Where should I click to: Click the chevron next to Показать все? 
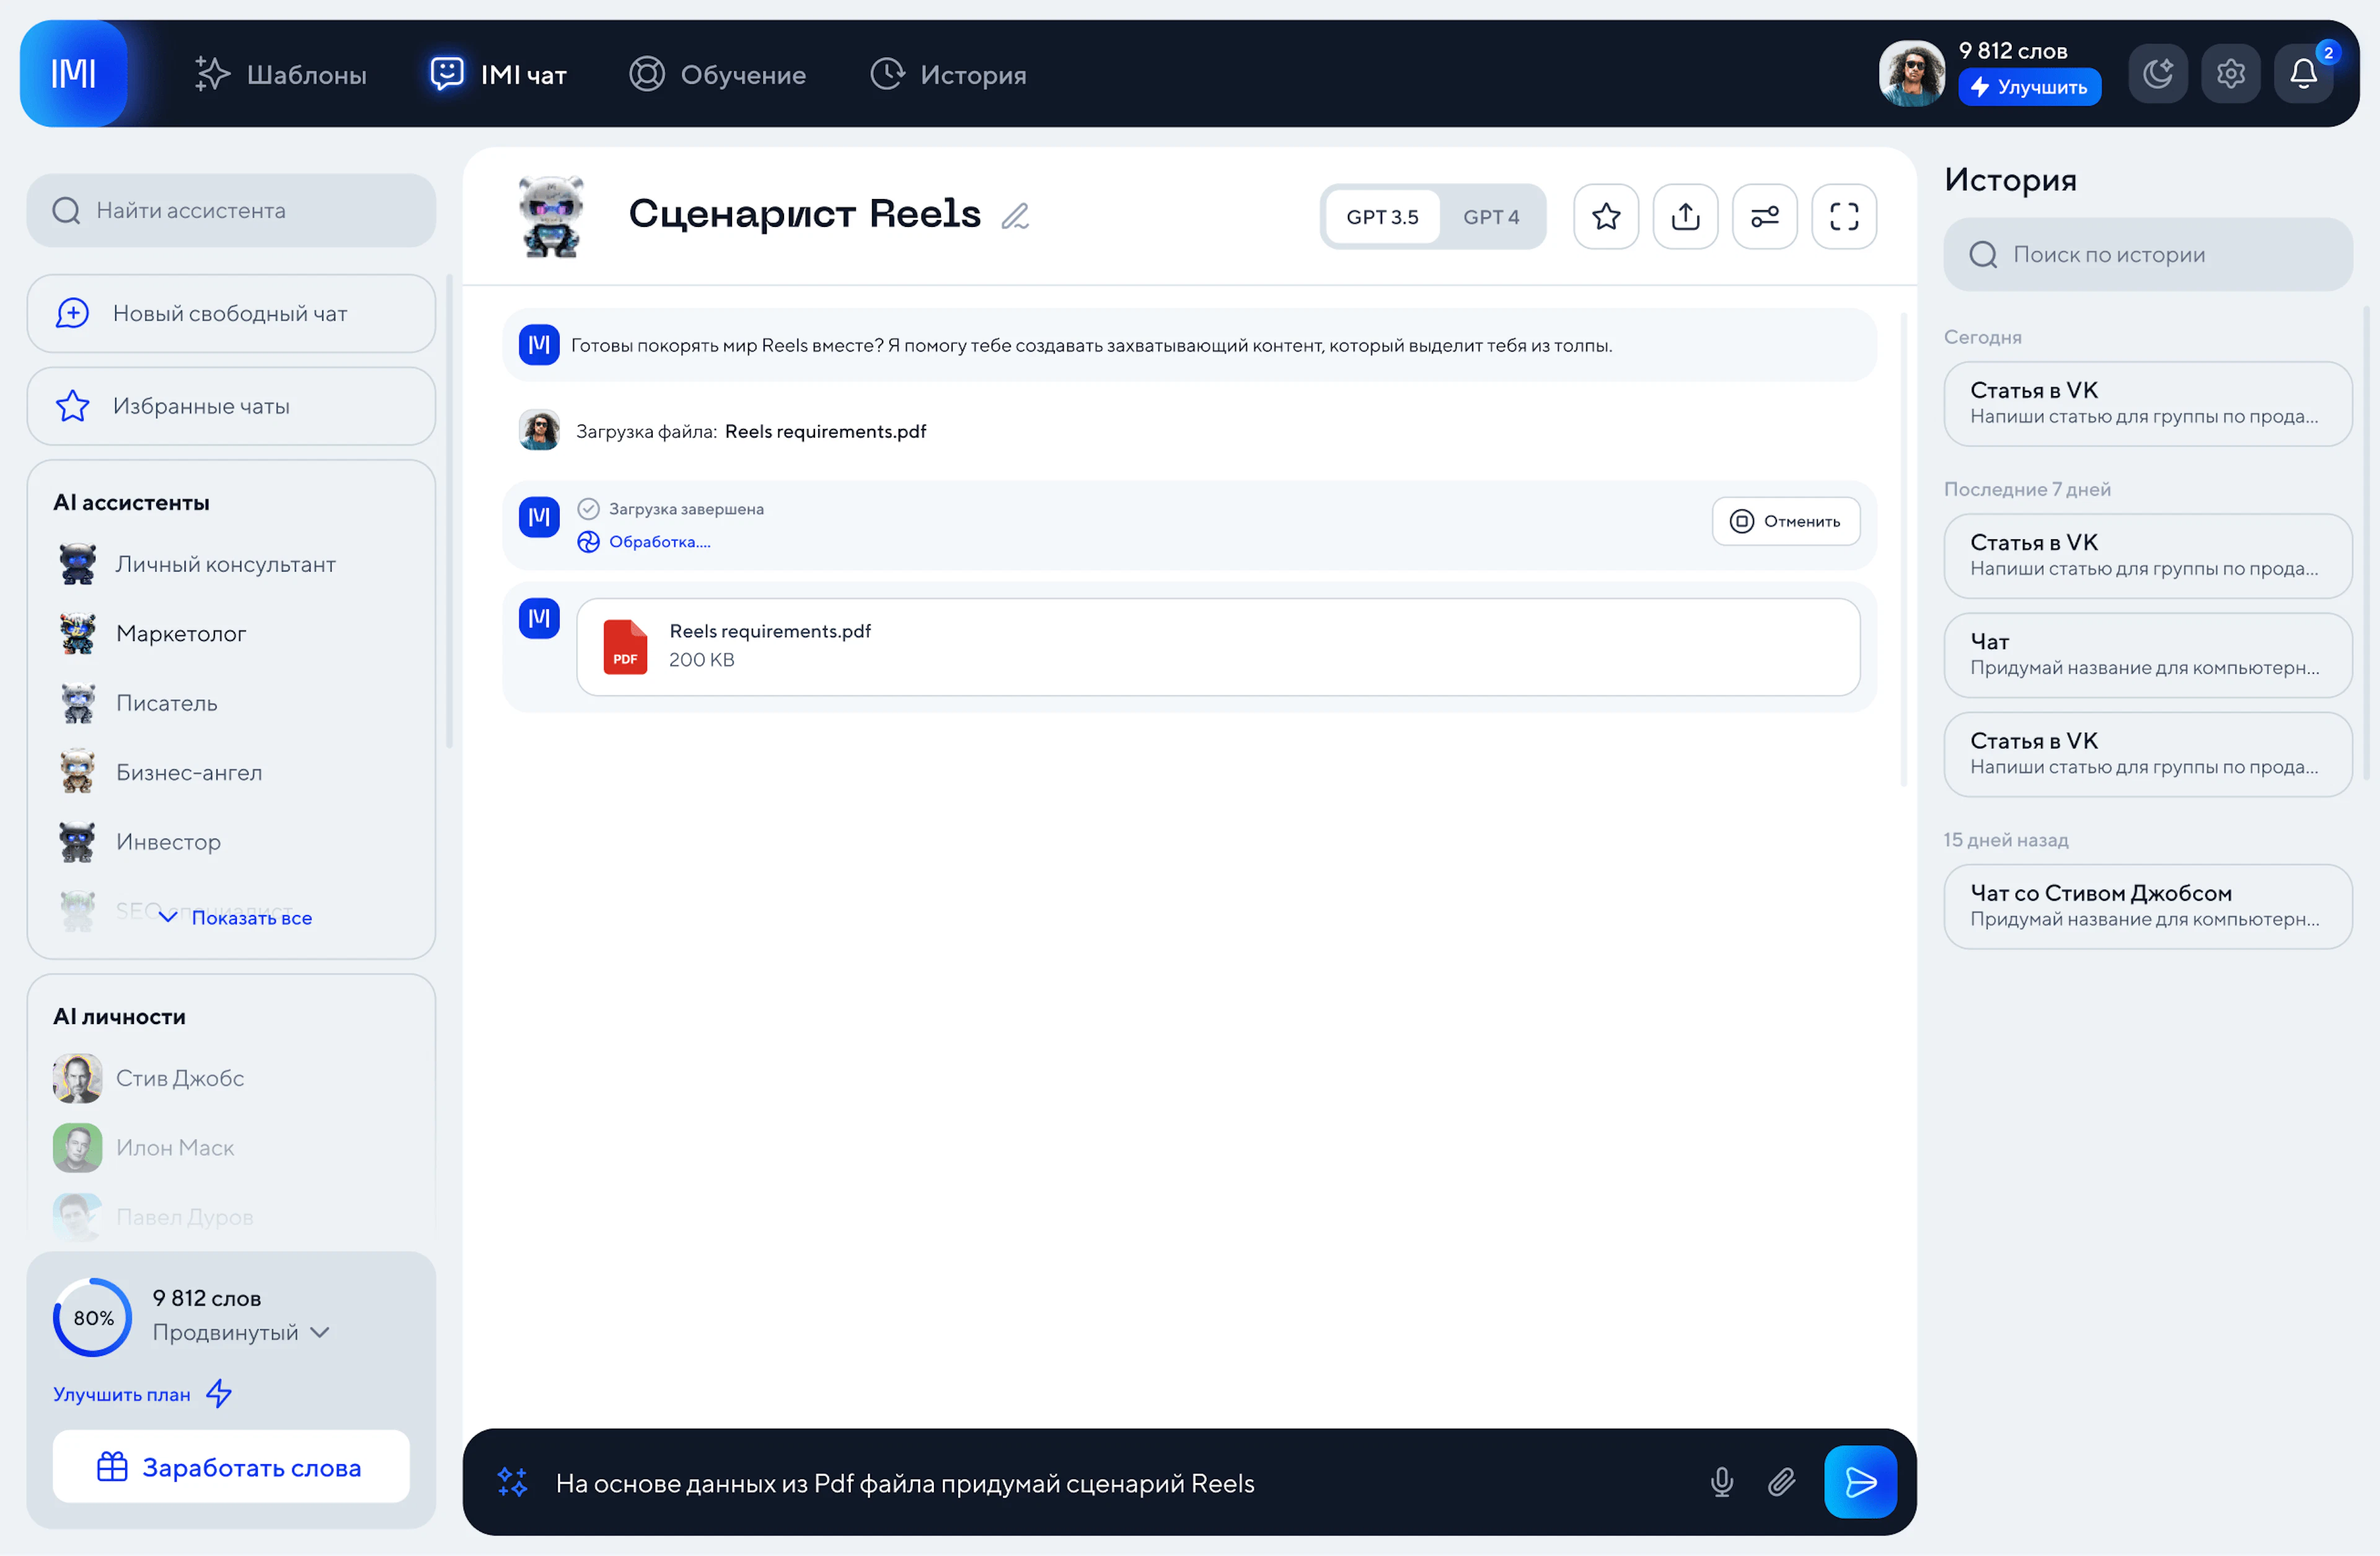point(168,917)
